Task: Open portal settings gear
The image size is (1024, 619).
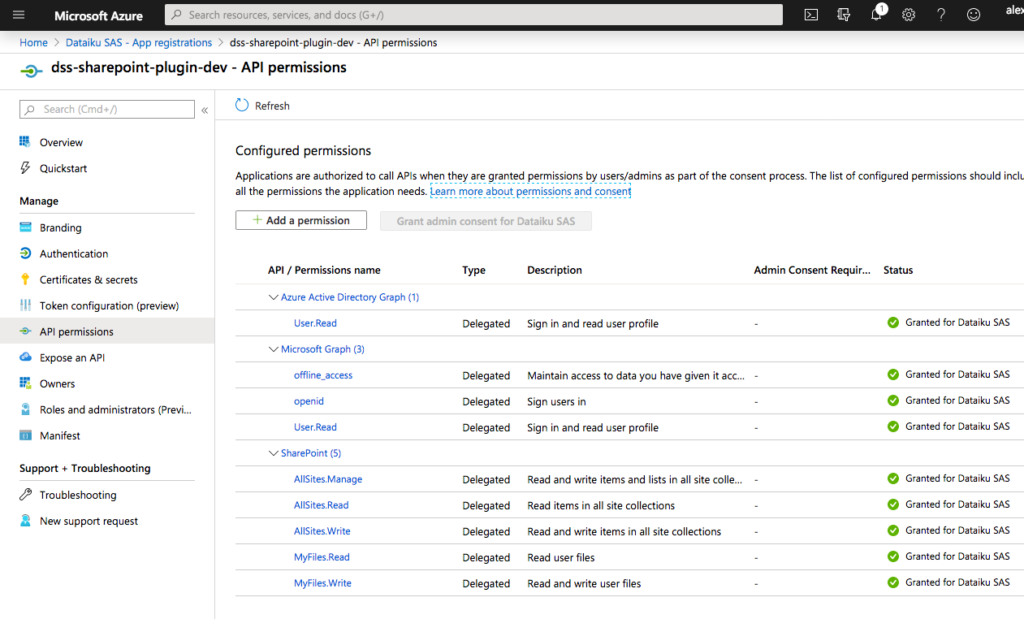Action: 907,14
